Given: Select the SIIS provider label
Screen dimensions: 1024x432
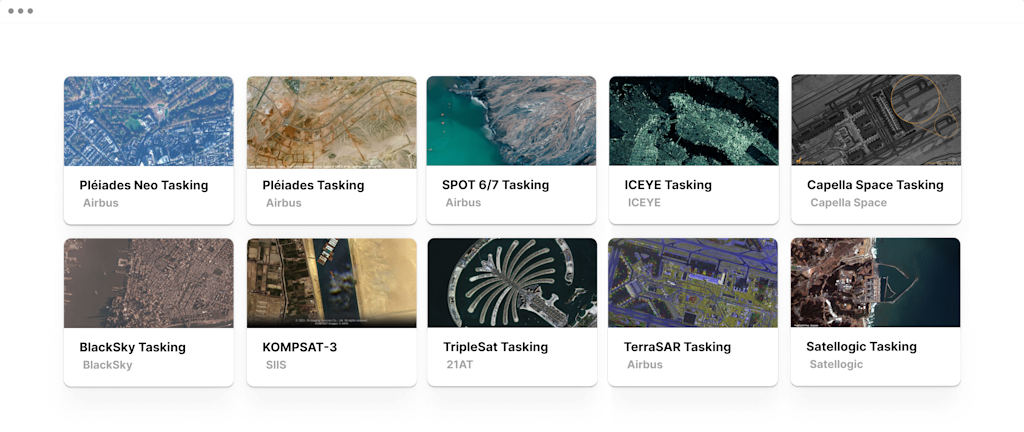Looking at the screenshot, I should tap(276, 365).
